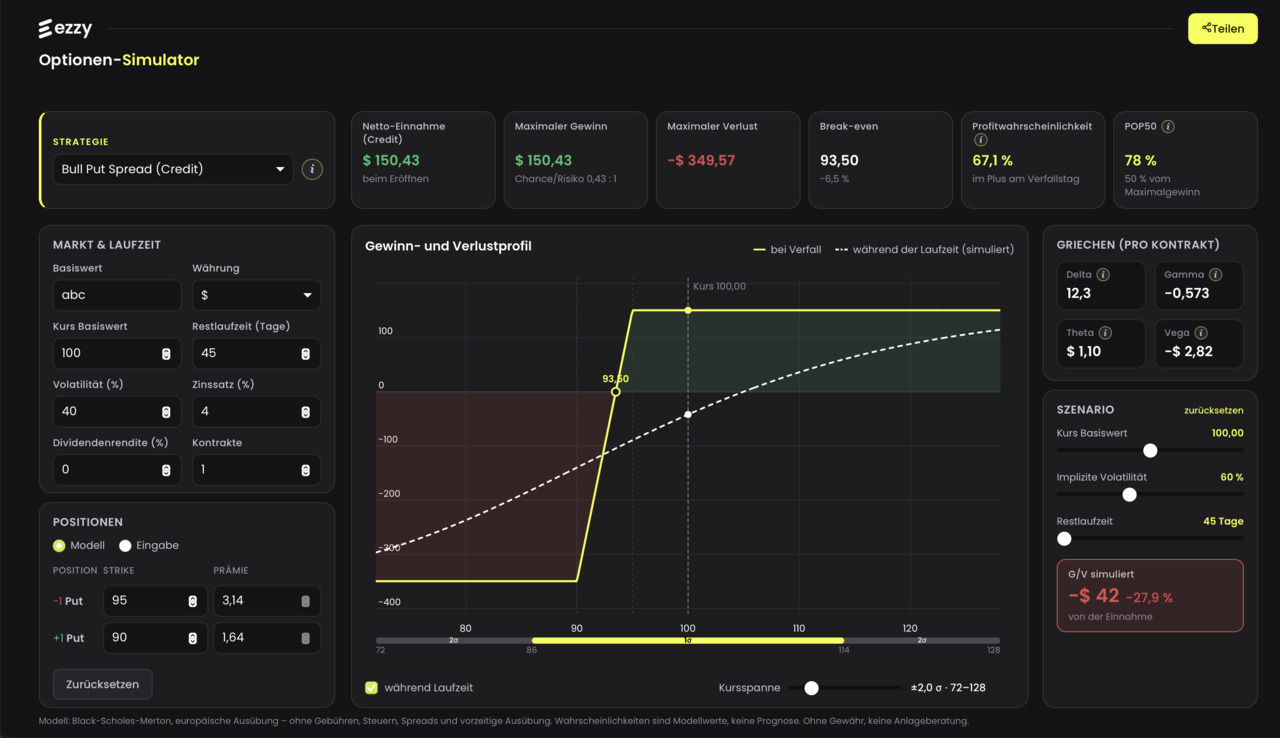Click the Zurücksetzen button in Positionen
The height and width of the screenshot is (738, 1280).
click(103, 684)
